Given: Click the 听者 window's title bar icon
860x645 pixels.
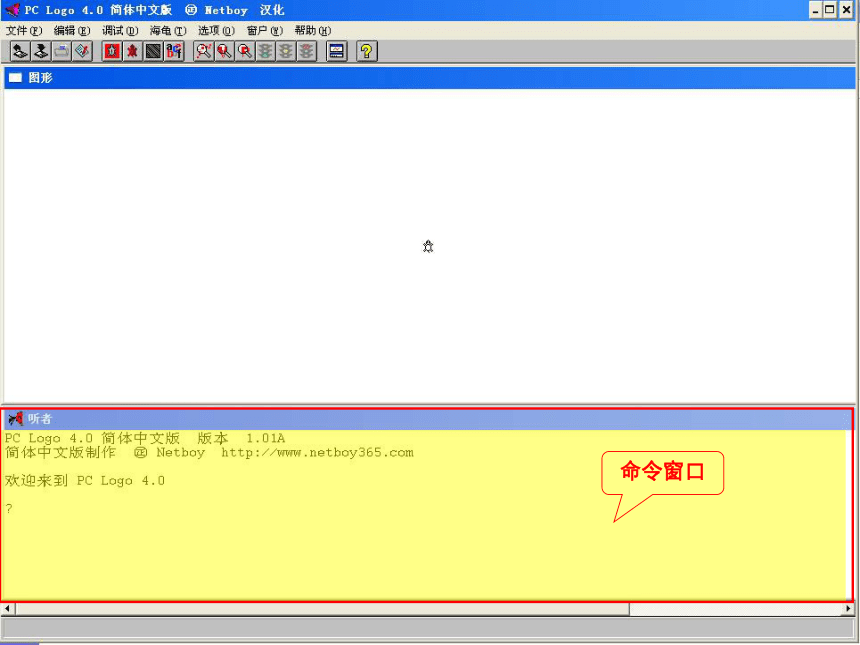Looking at the screenshot, I should (x=15, y=419).
